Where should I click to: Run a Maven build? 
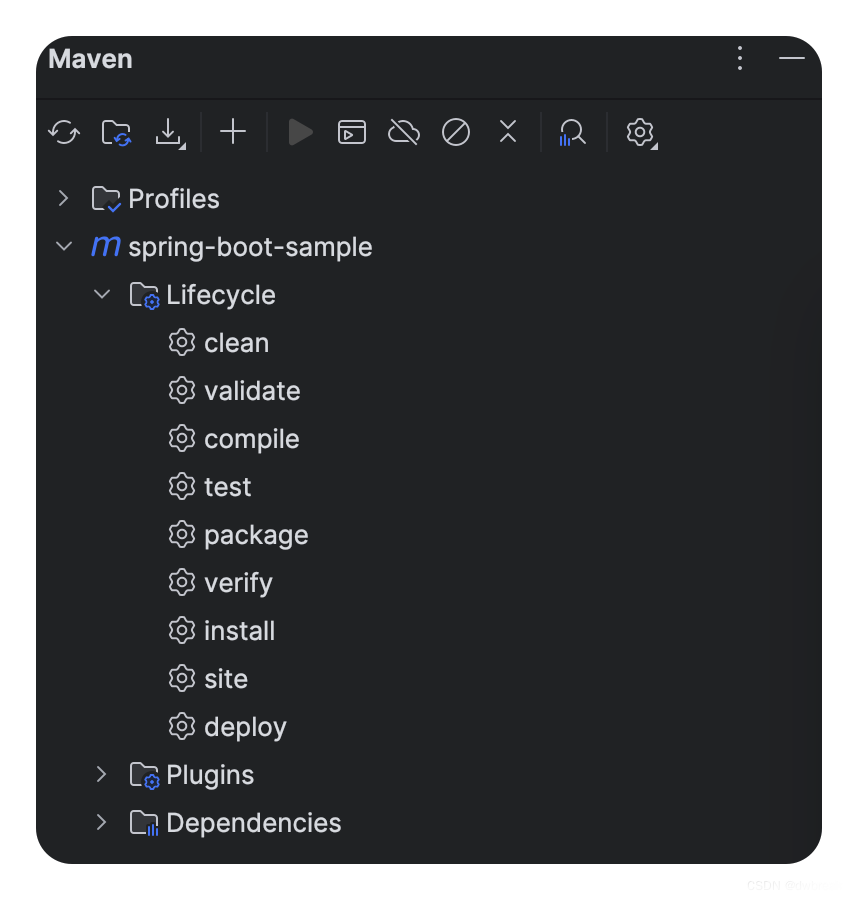300,131
